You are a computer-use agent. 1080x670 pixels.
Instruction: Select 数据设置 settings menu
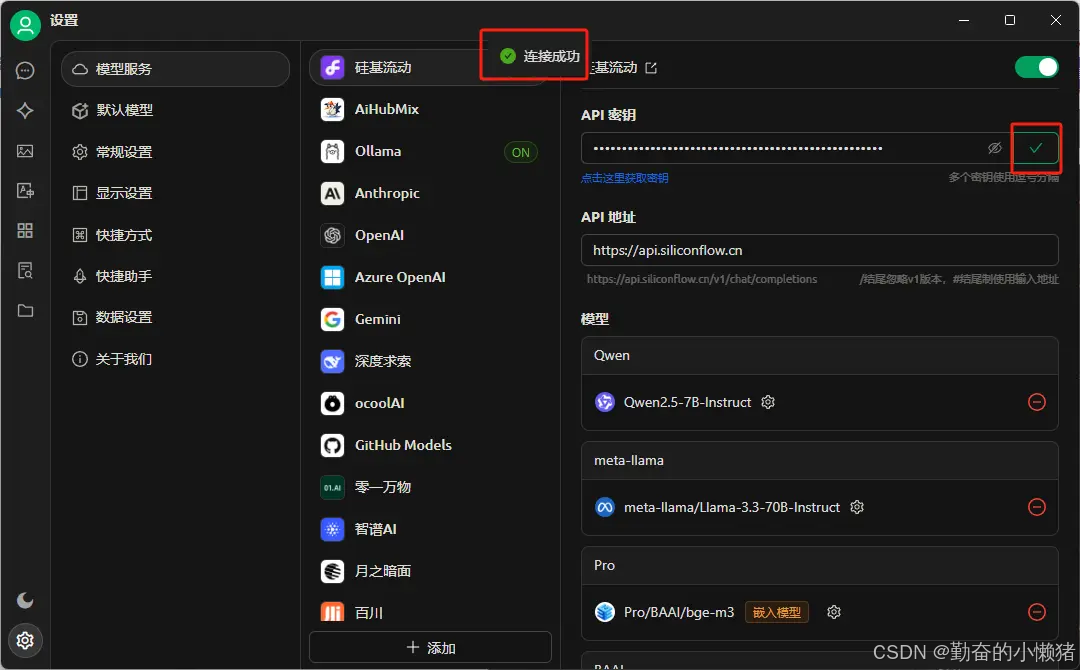pyautogui.click(x=176, y=317)
